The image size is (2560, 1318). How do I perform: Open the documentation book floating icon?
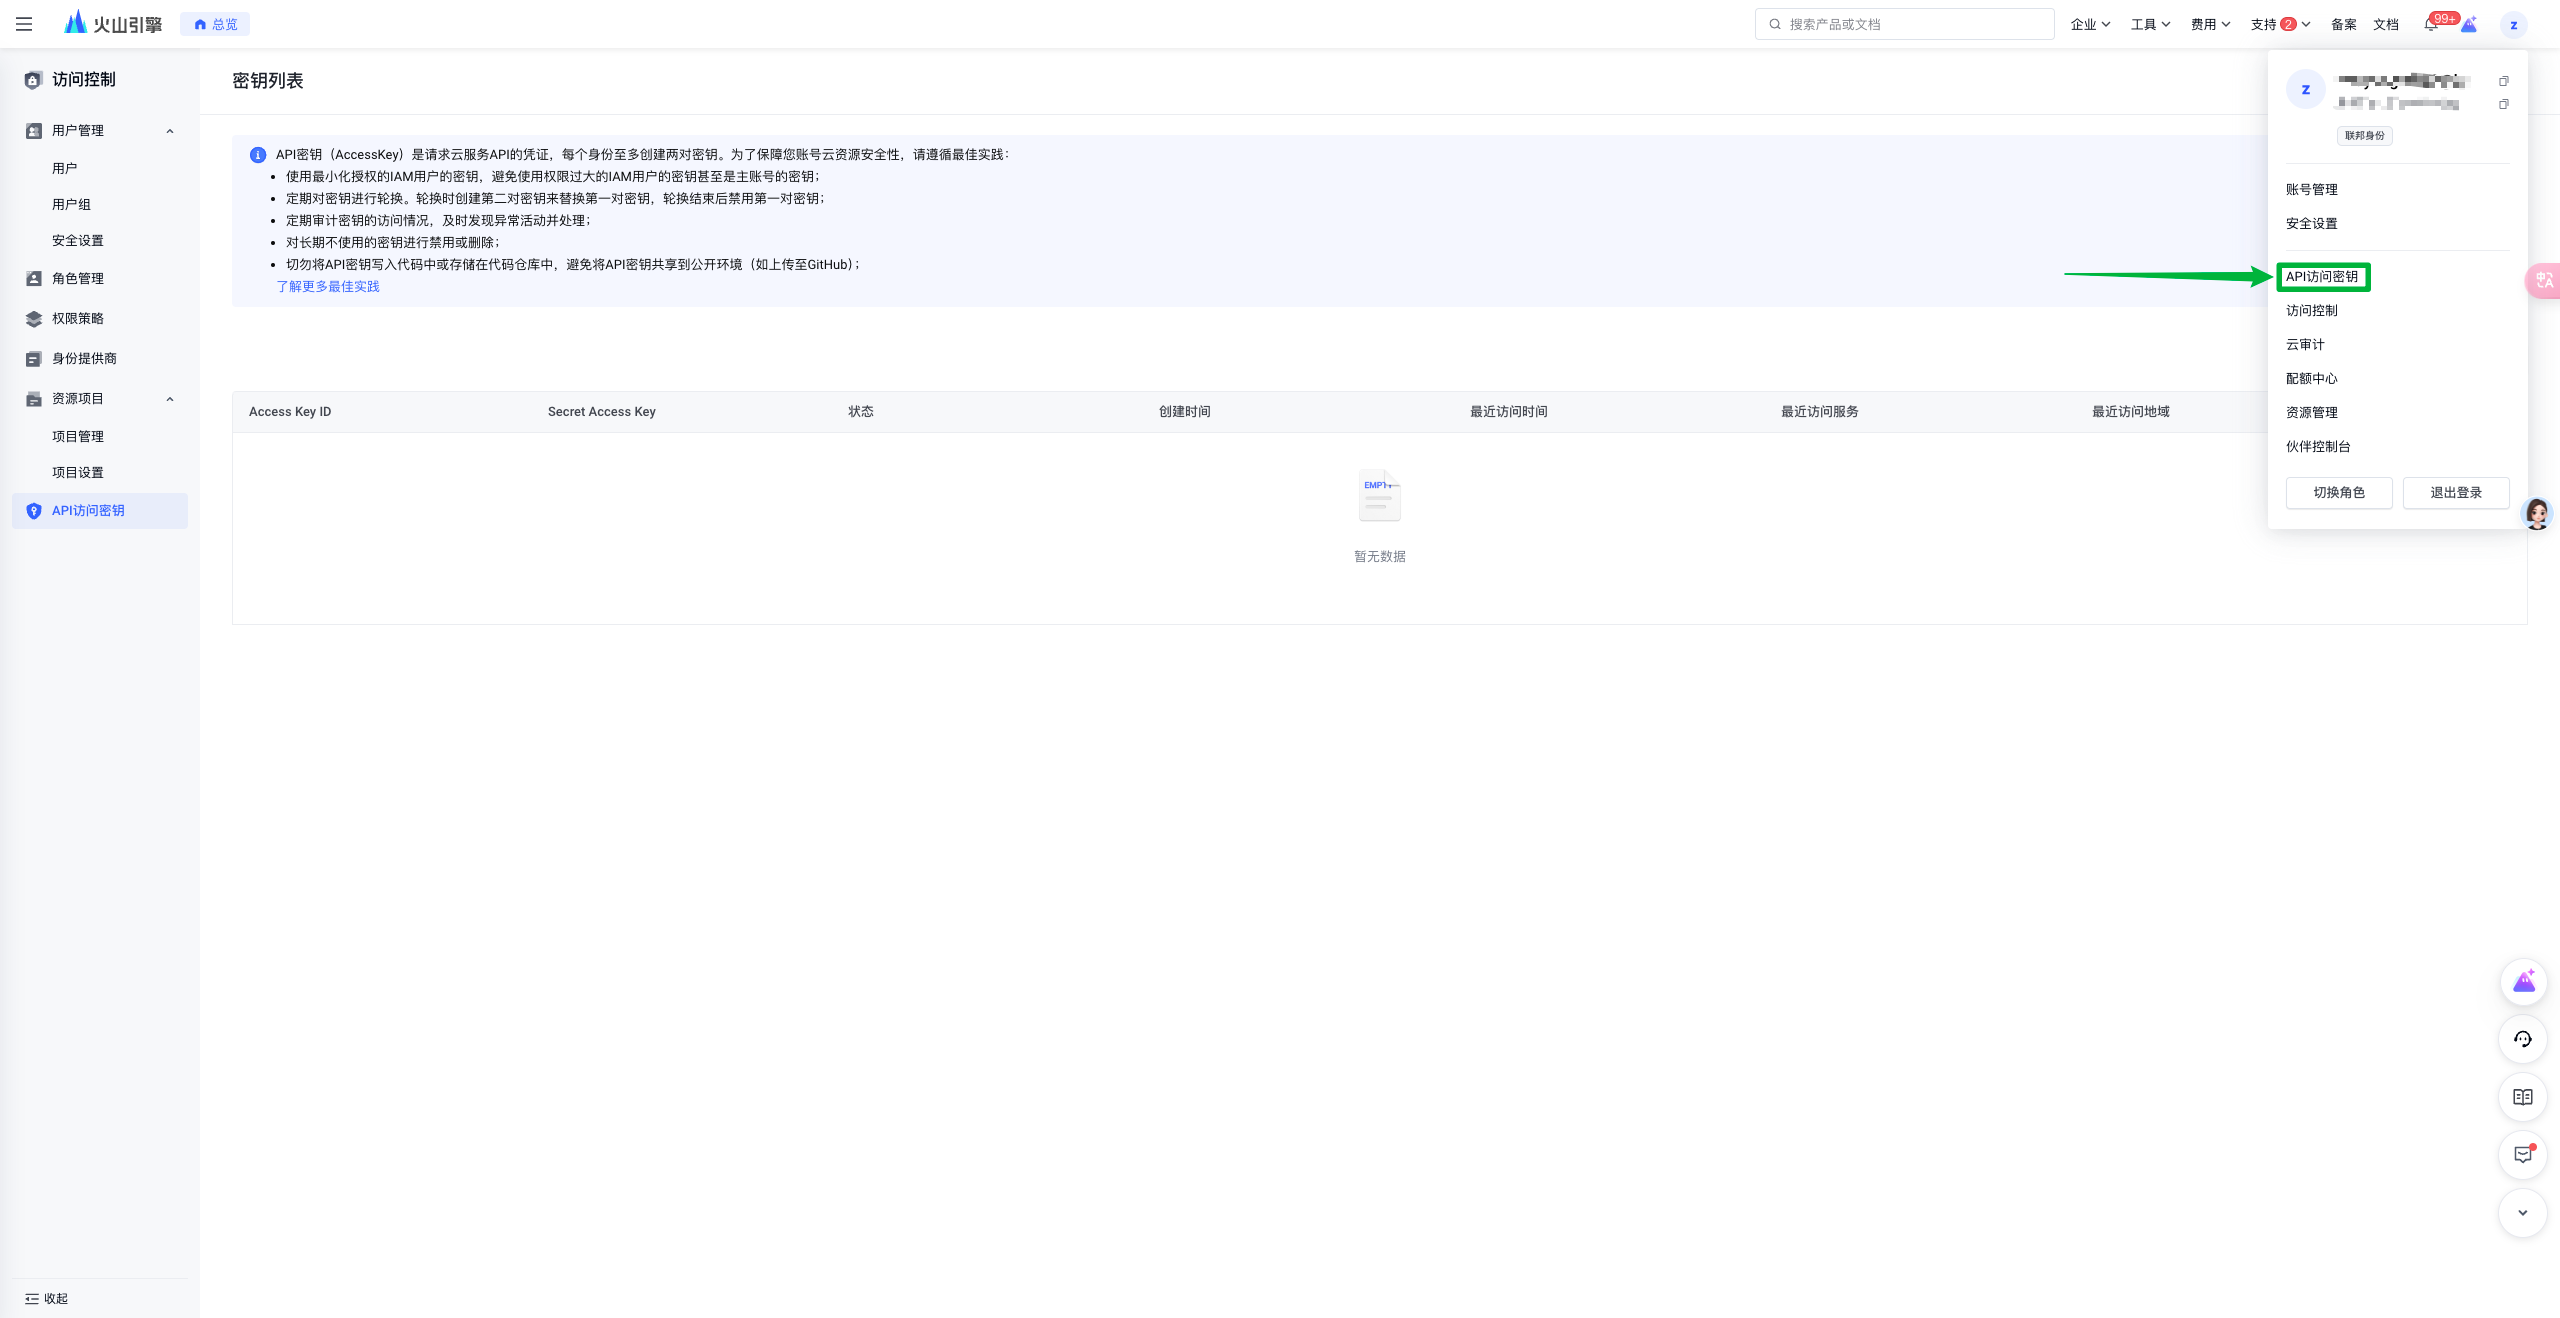pyautogui.click(x=2523, y=1097)
